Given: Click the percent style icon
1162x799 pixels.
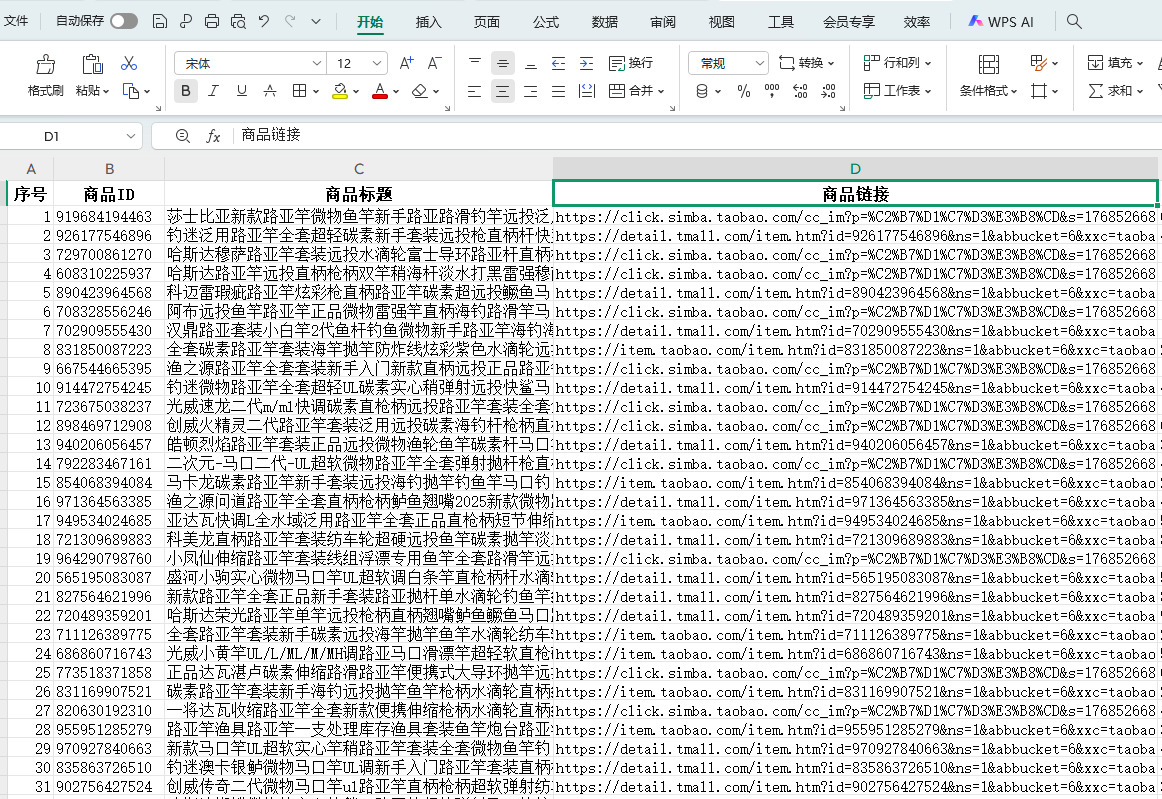Looking at the screenshot, I should tap(743, 91).
